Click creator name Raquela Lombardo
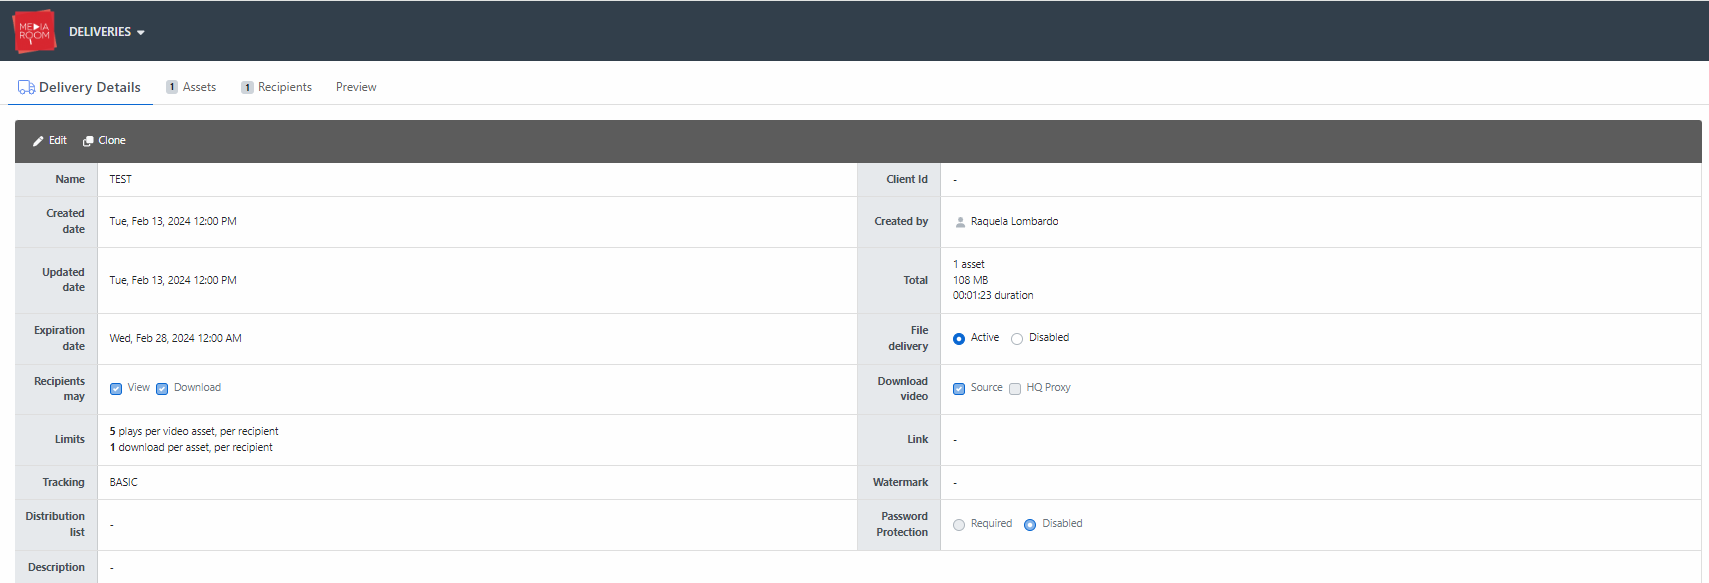The width and height of the screenshot is (1709, 583). pos(1014,221)
